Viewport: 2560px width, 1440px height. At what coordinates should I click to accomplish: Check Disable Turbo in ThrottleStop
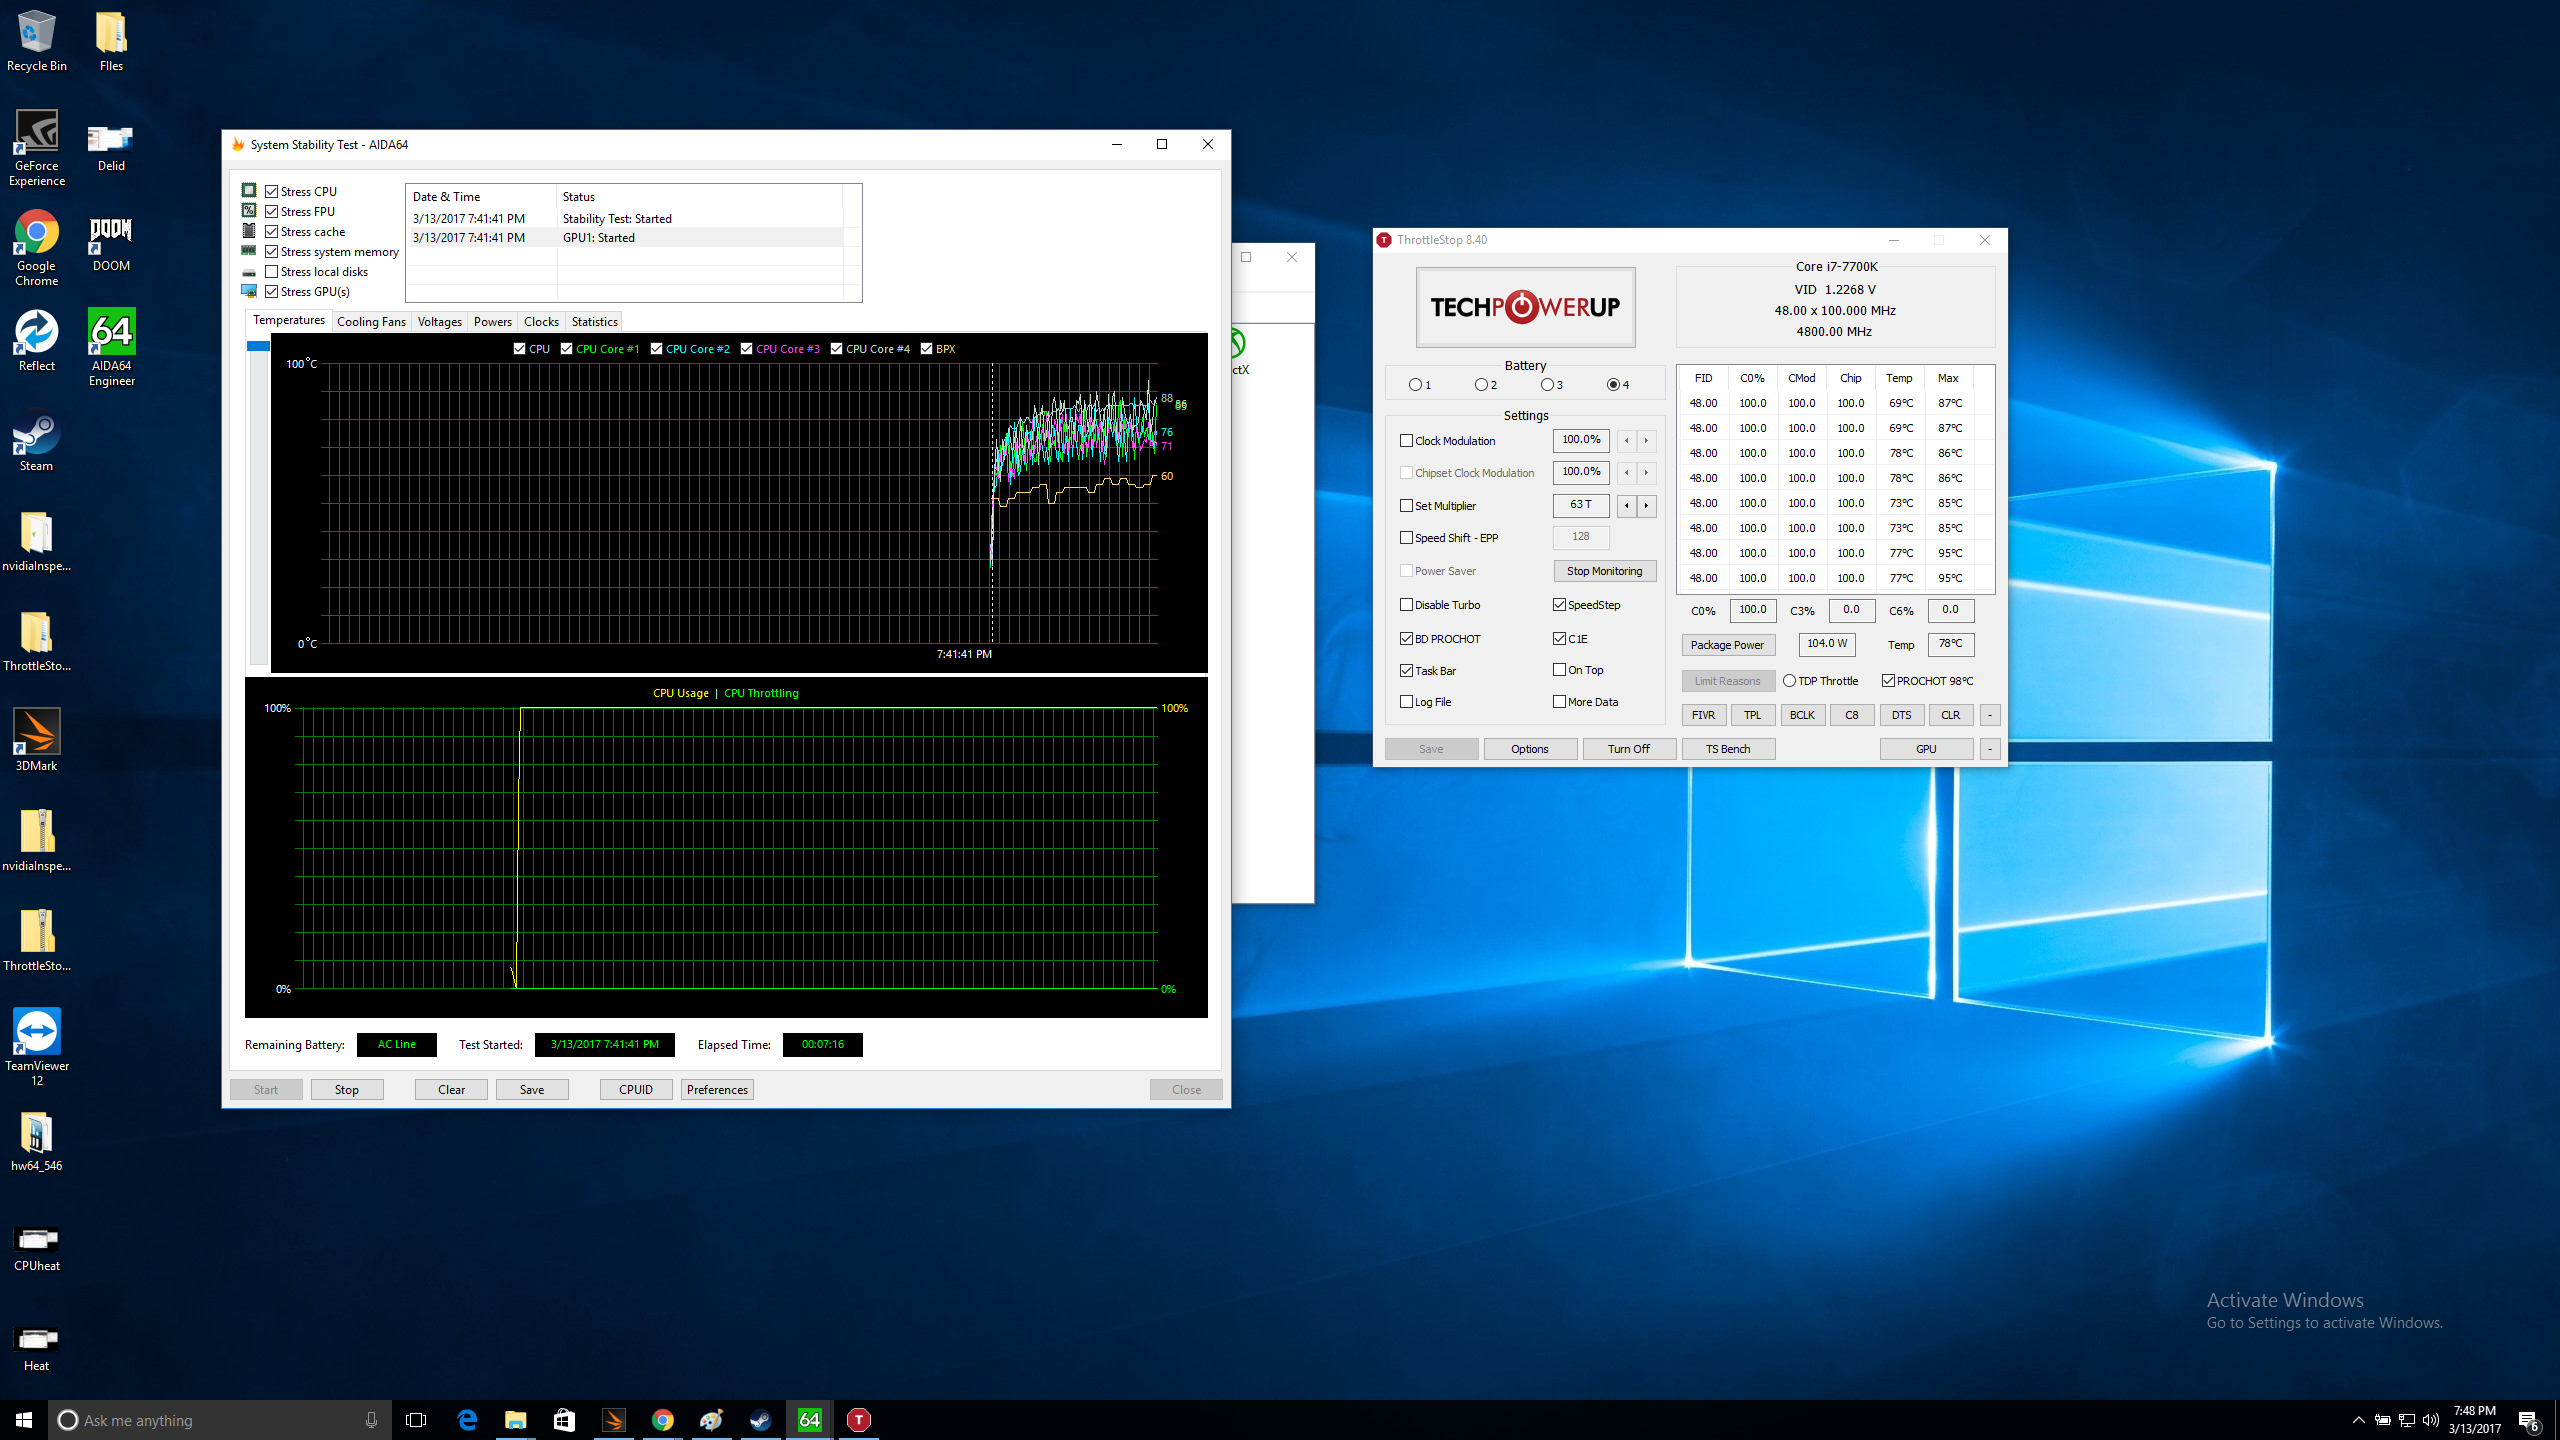(1407, 605)
